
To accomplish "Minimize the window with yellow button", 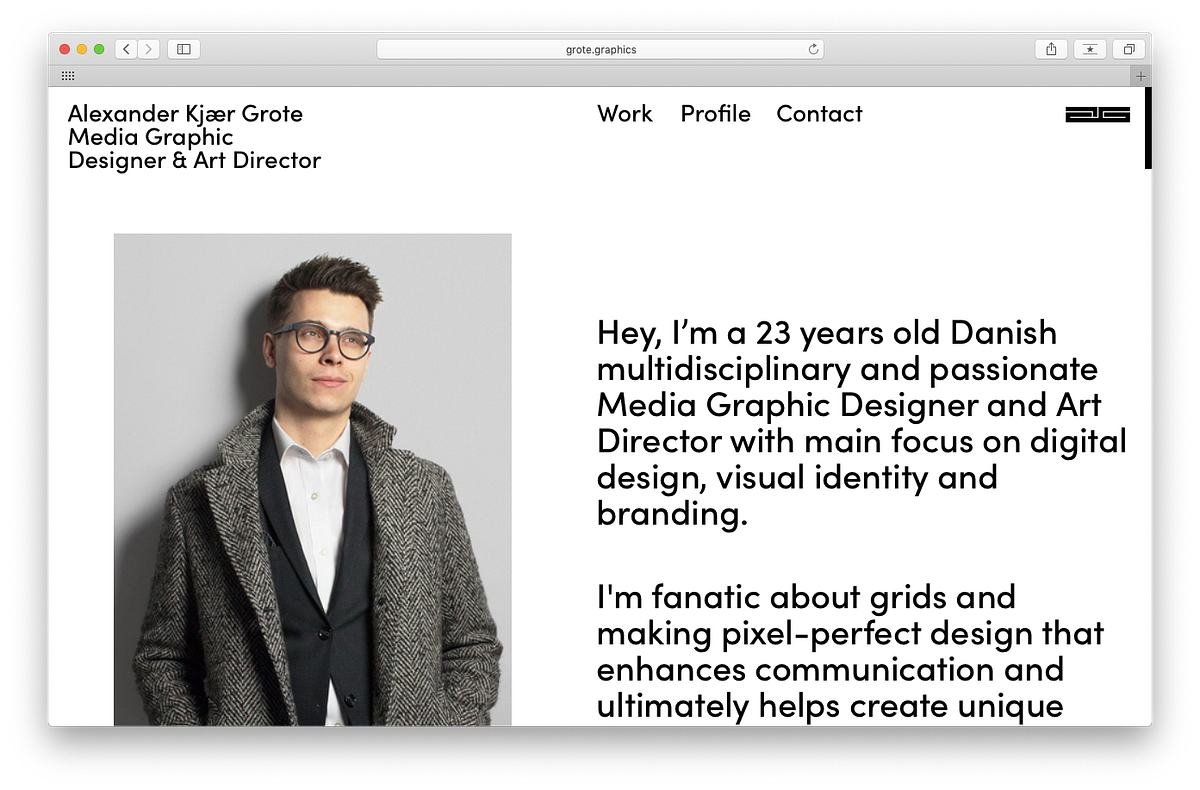I will coord(80,47).
